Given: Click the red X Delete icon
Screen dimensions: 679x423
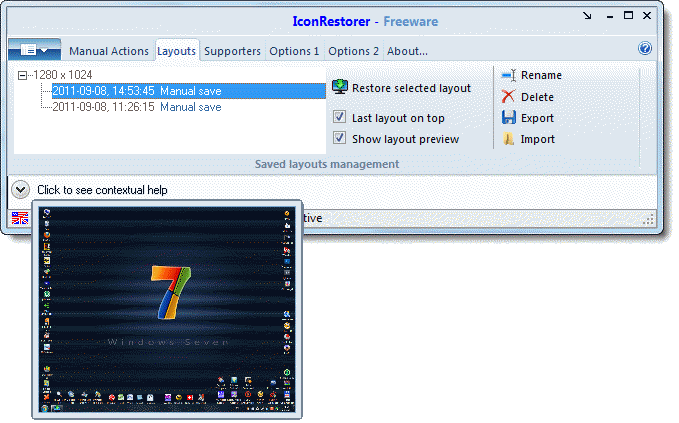Looking at the screenshot, I should pyautogui.click(x=508, y=96).
